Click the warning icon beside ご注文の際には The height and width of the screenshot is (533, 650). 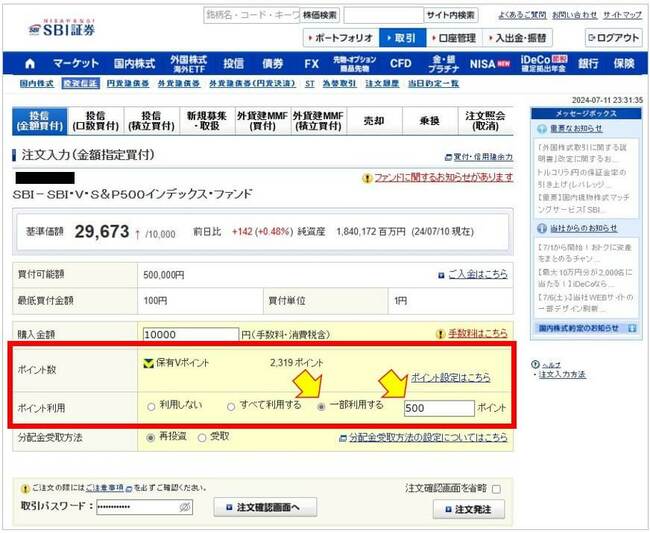[25, 489]
